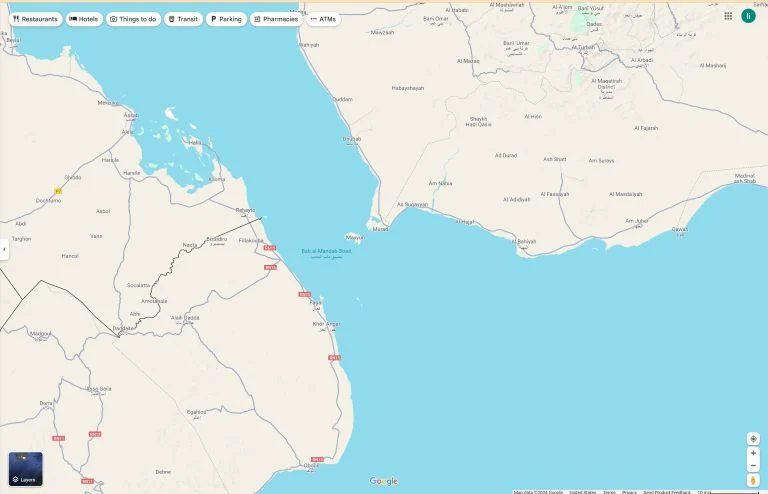The image size is (768, 494).
Task: Zoom out with the minus button
Action: click(x=753, y=466)
